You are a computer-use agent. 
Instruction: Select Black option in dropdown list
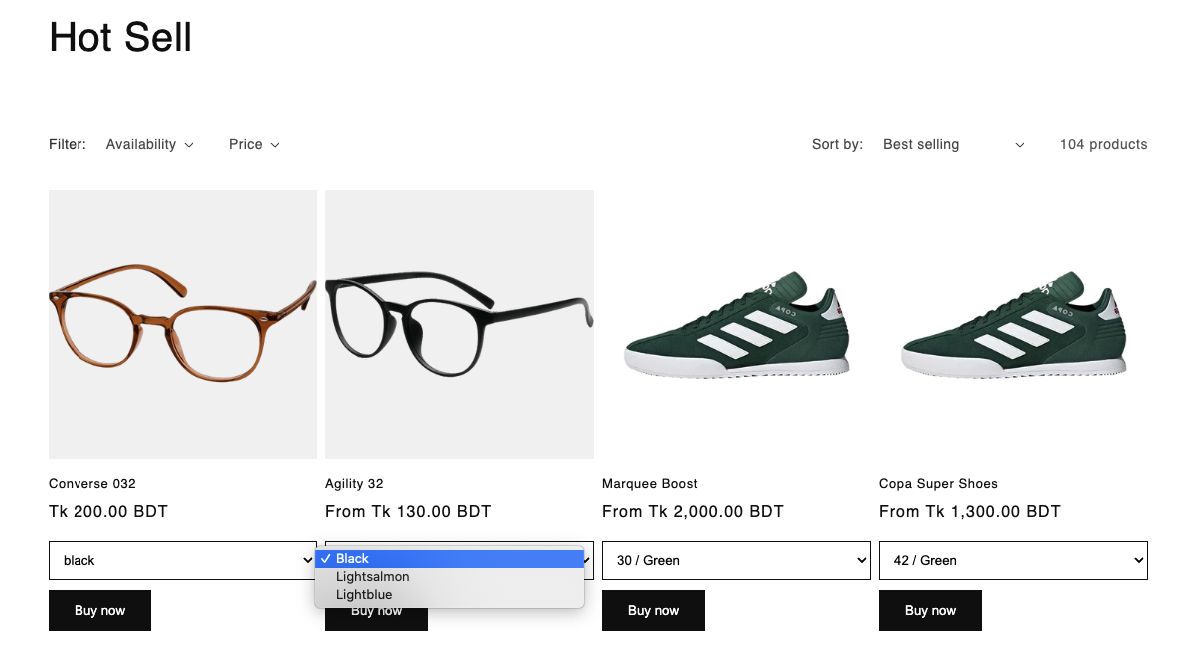click(449, 559)
